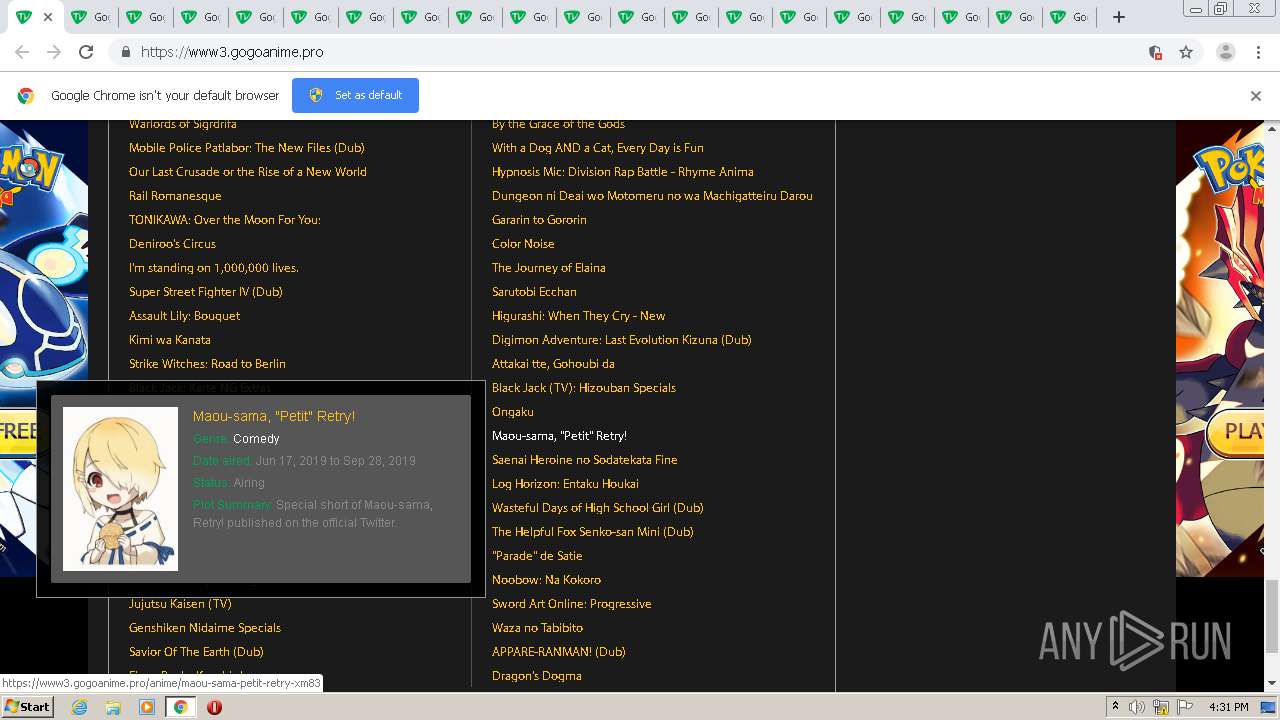Open Sword Art Online: Progressive link
1280x720 pixels.
point(572,604)
